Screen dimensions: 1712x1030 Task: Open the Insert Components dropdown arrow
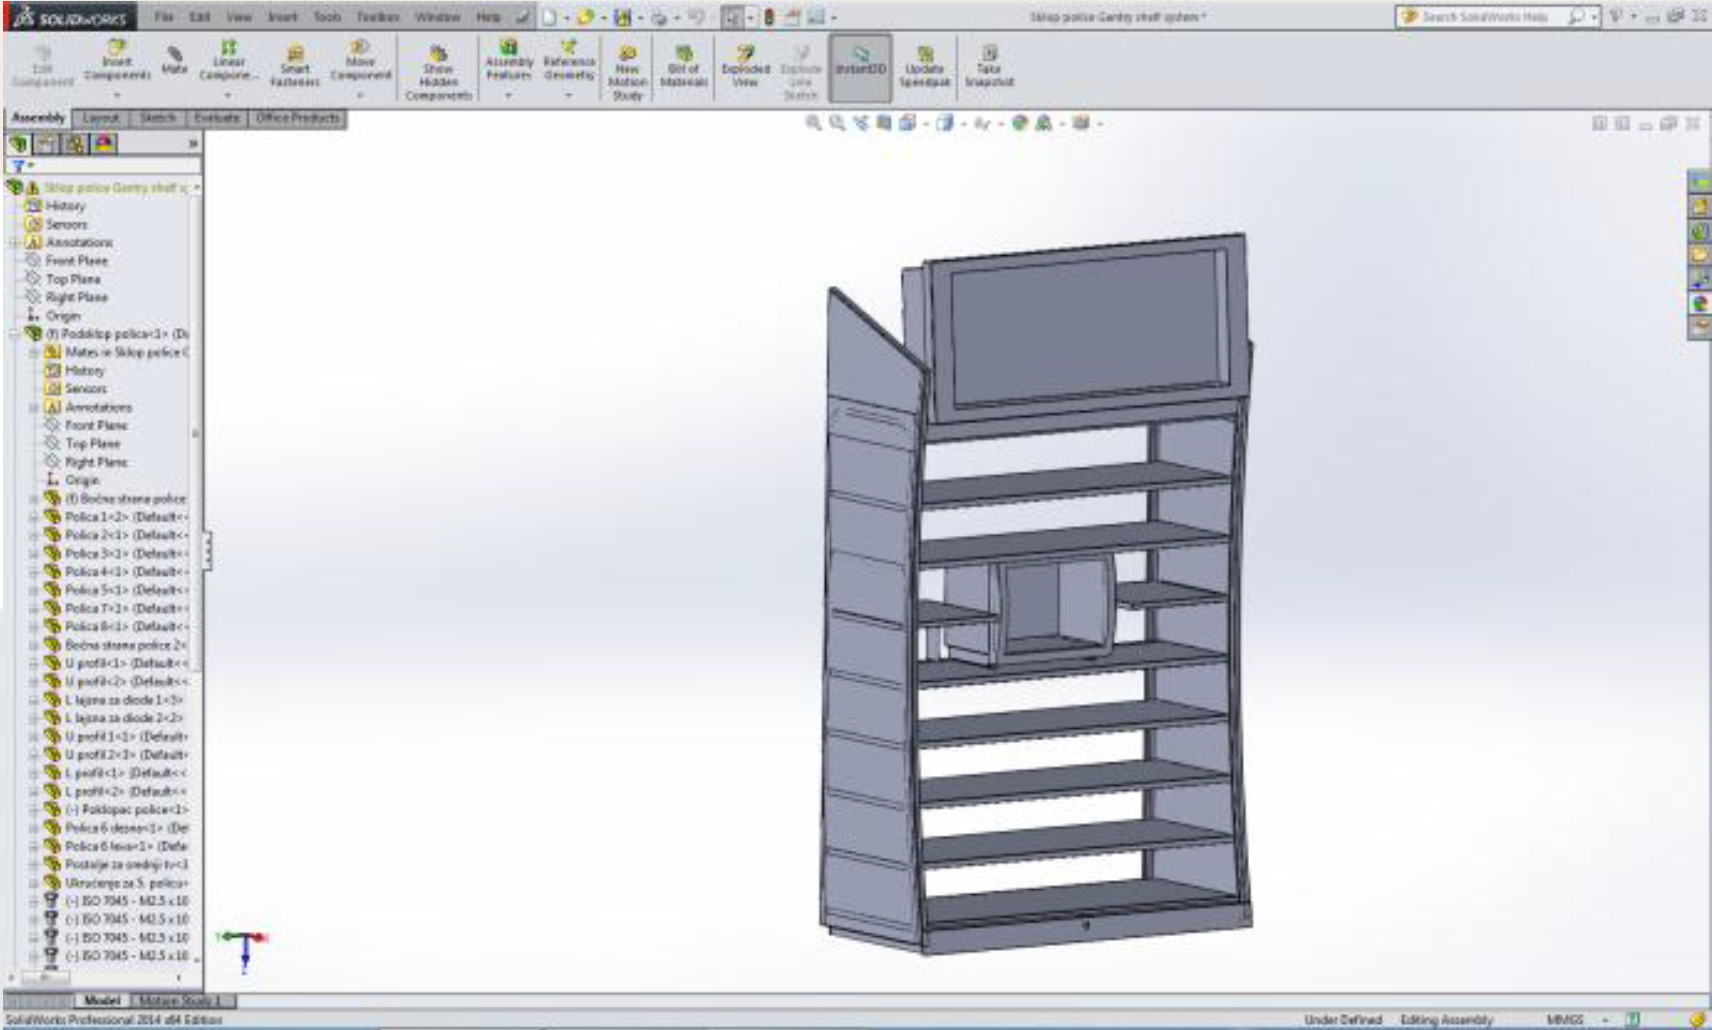[117, 96]
